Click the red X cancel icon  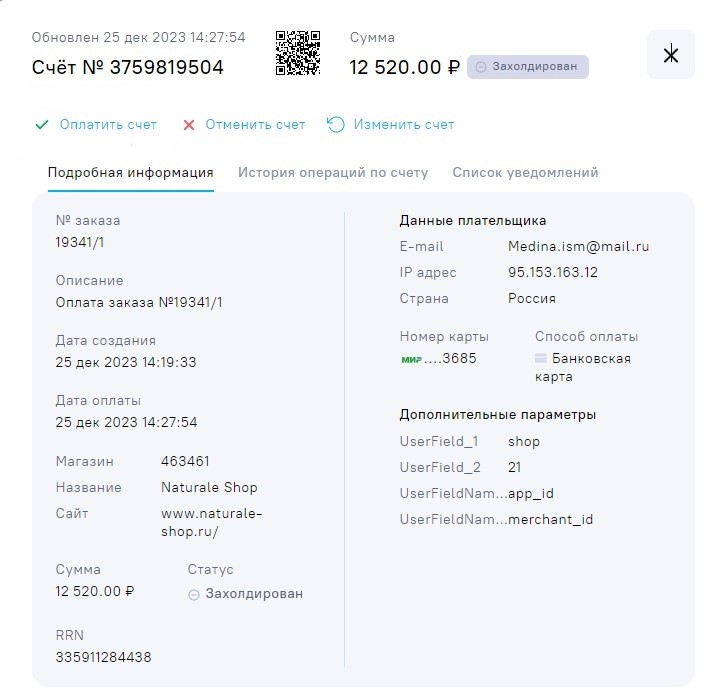pyautogui.click(x=189, y=125)
